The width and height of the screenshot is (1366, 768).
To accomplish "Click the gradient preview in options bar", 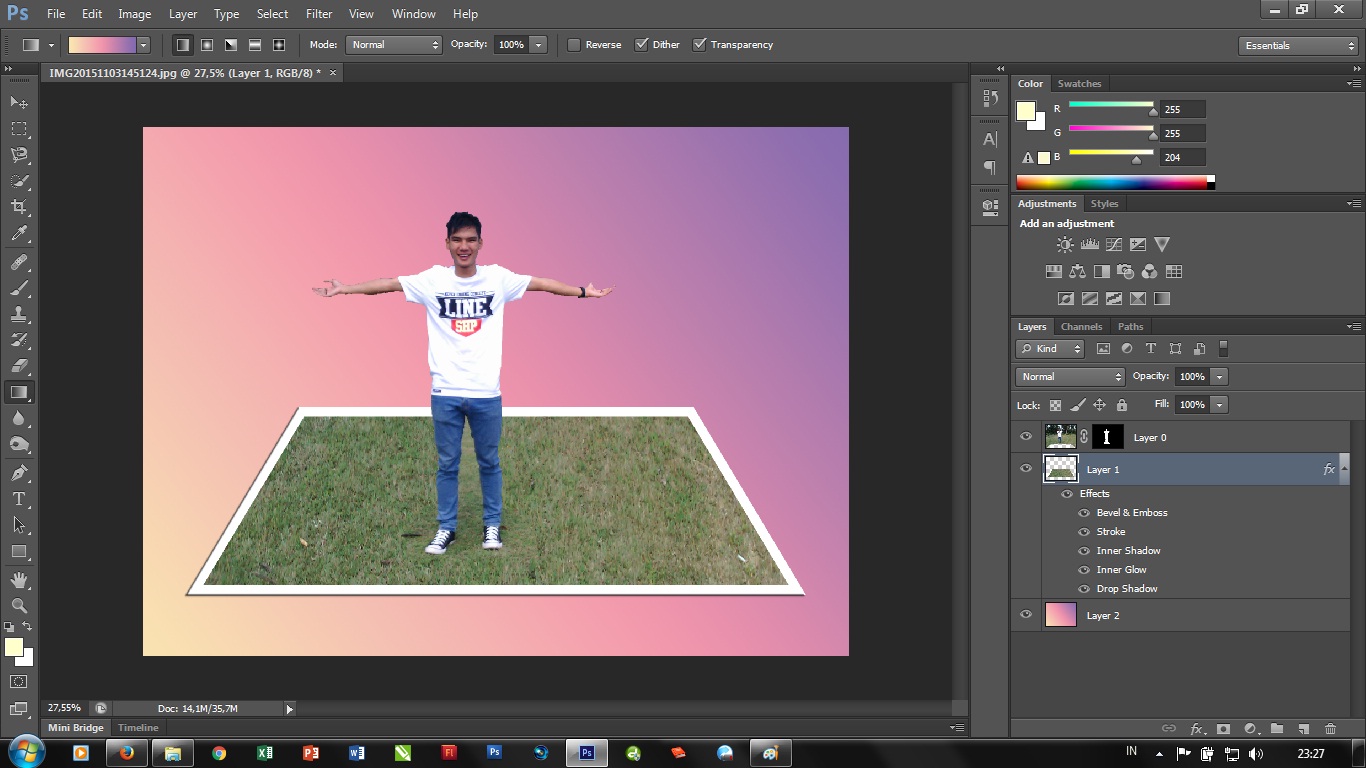I will (101, 45).
